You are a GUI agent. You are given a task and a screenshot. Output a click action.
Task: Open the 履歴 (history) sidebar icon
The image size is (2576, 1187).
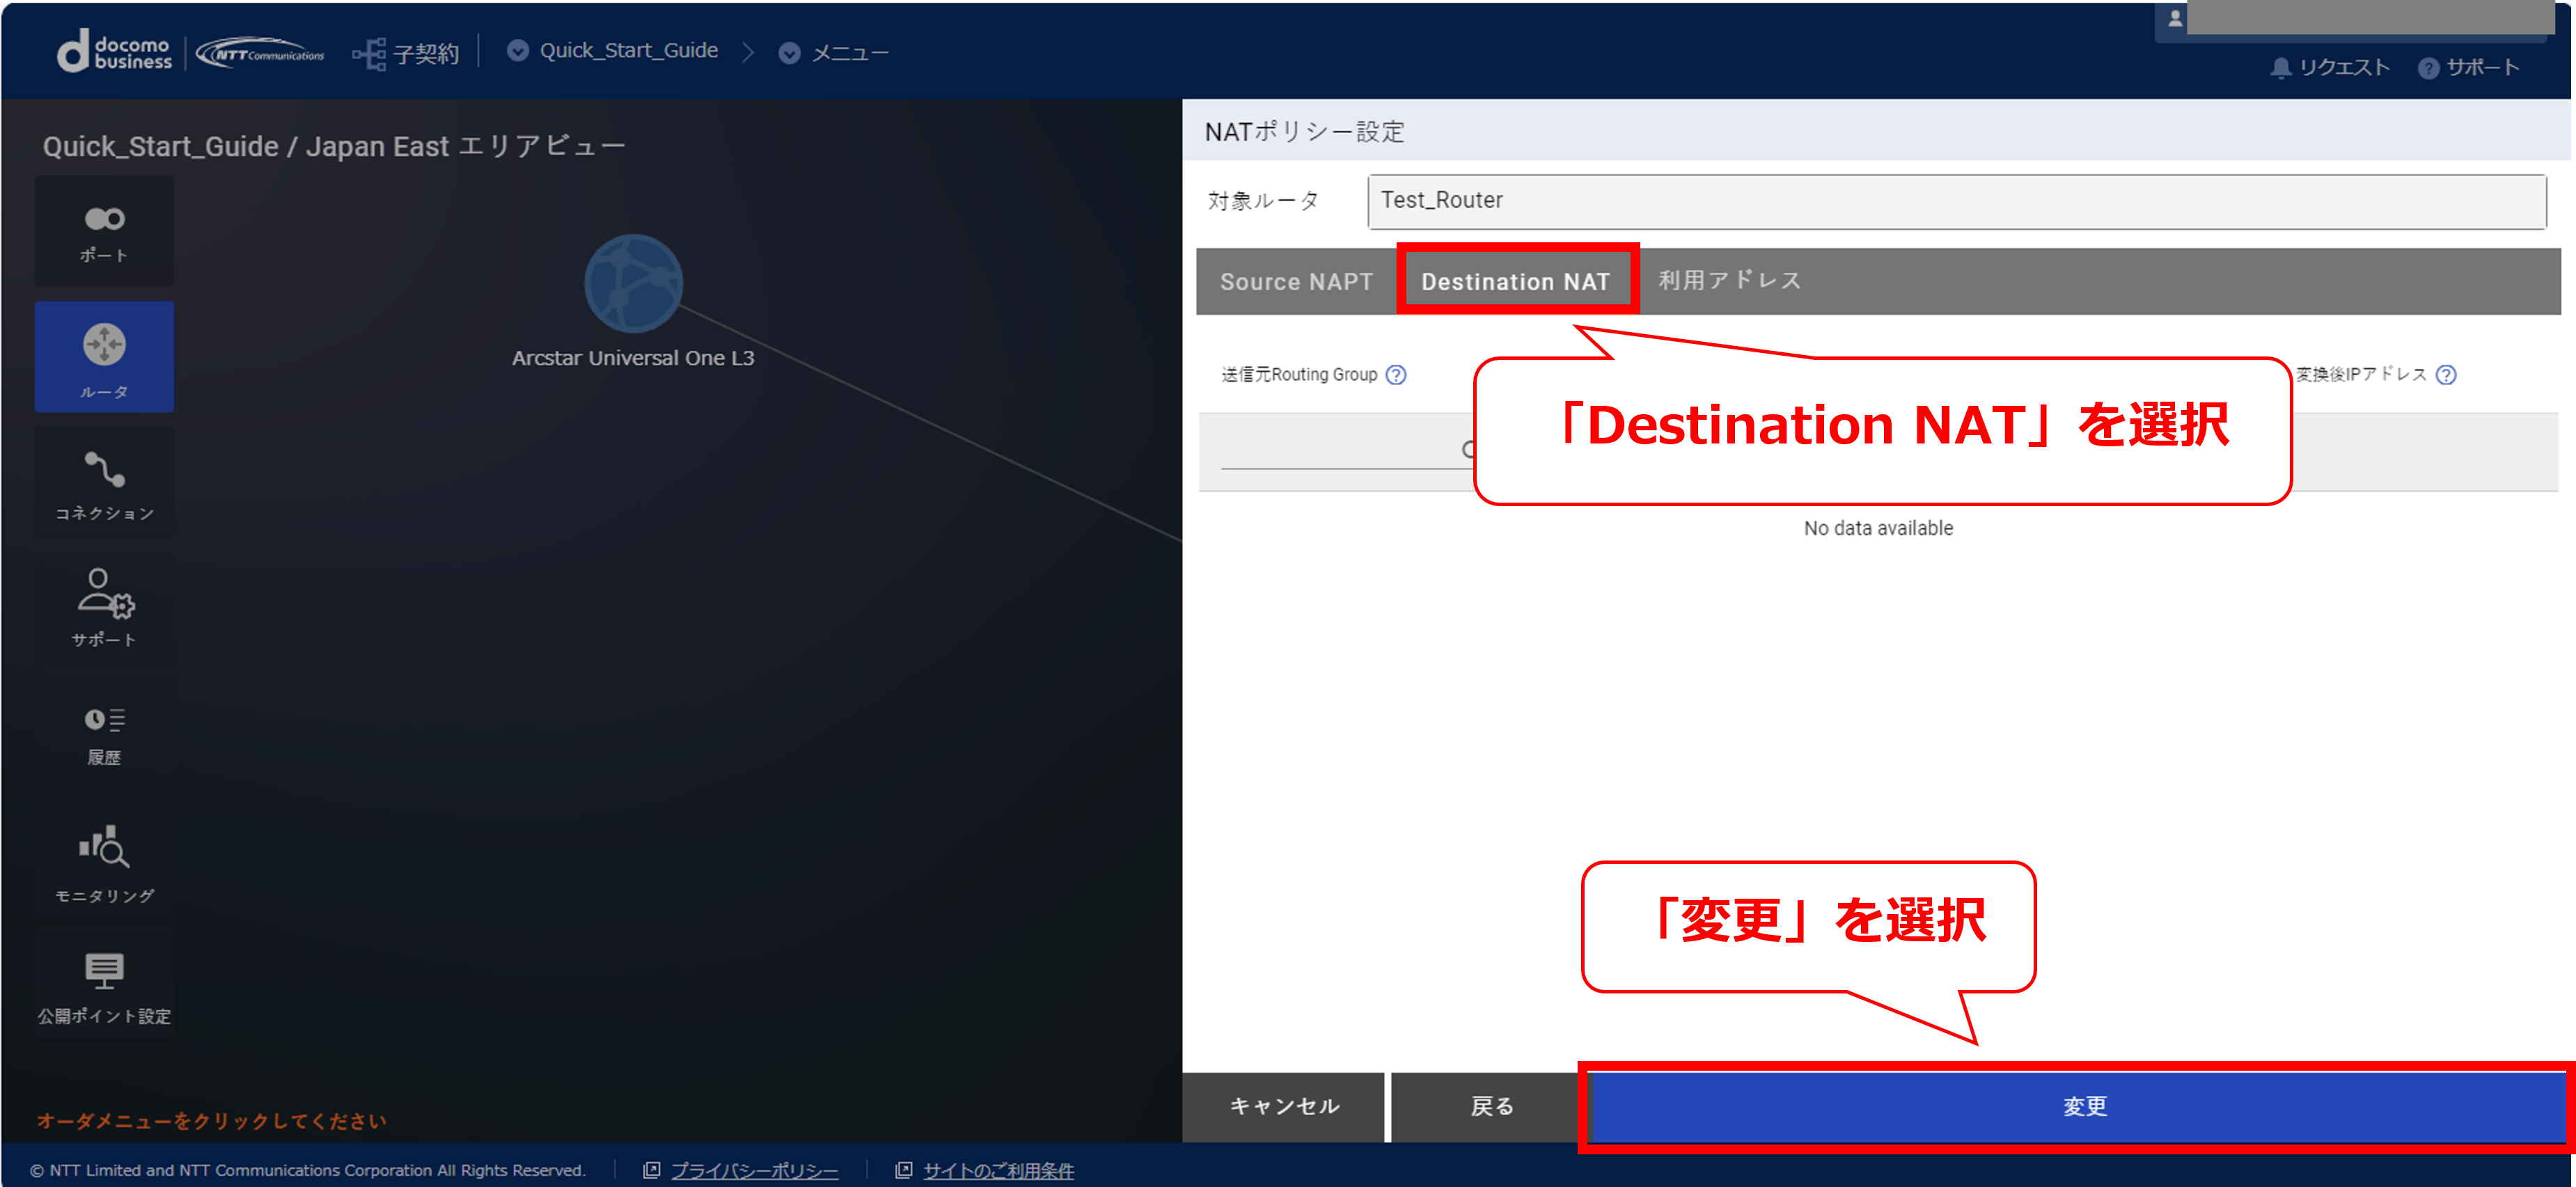pyautogui.click(x=104, y=735)
